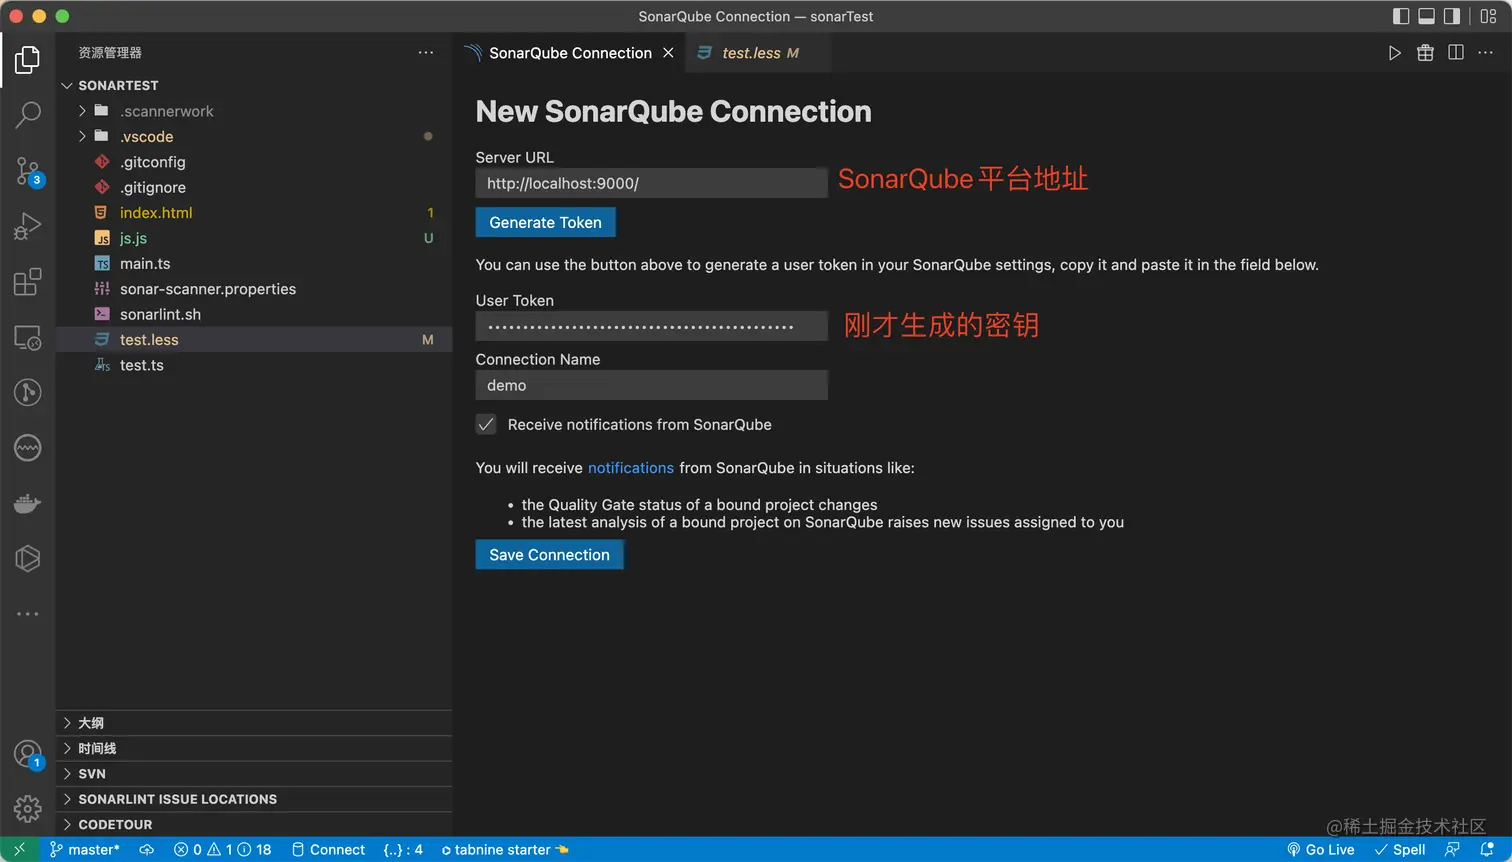Click the cloud sync icon in status bar
The width and height of the screenshot is (1512, 862).
(x=146, y=850)
